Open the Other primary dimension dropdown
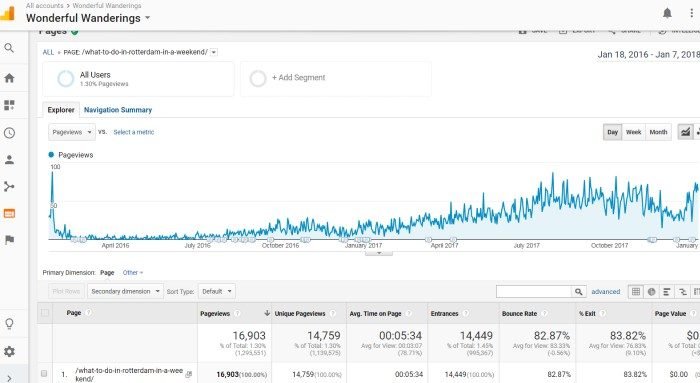The height and width of the screenshot is (383, 700). coord(133,272)
